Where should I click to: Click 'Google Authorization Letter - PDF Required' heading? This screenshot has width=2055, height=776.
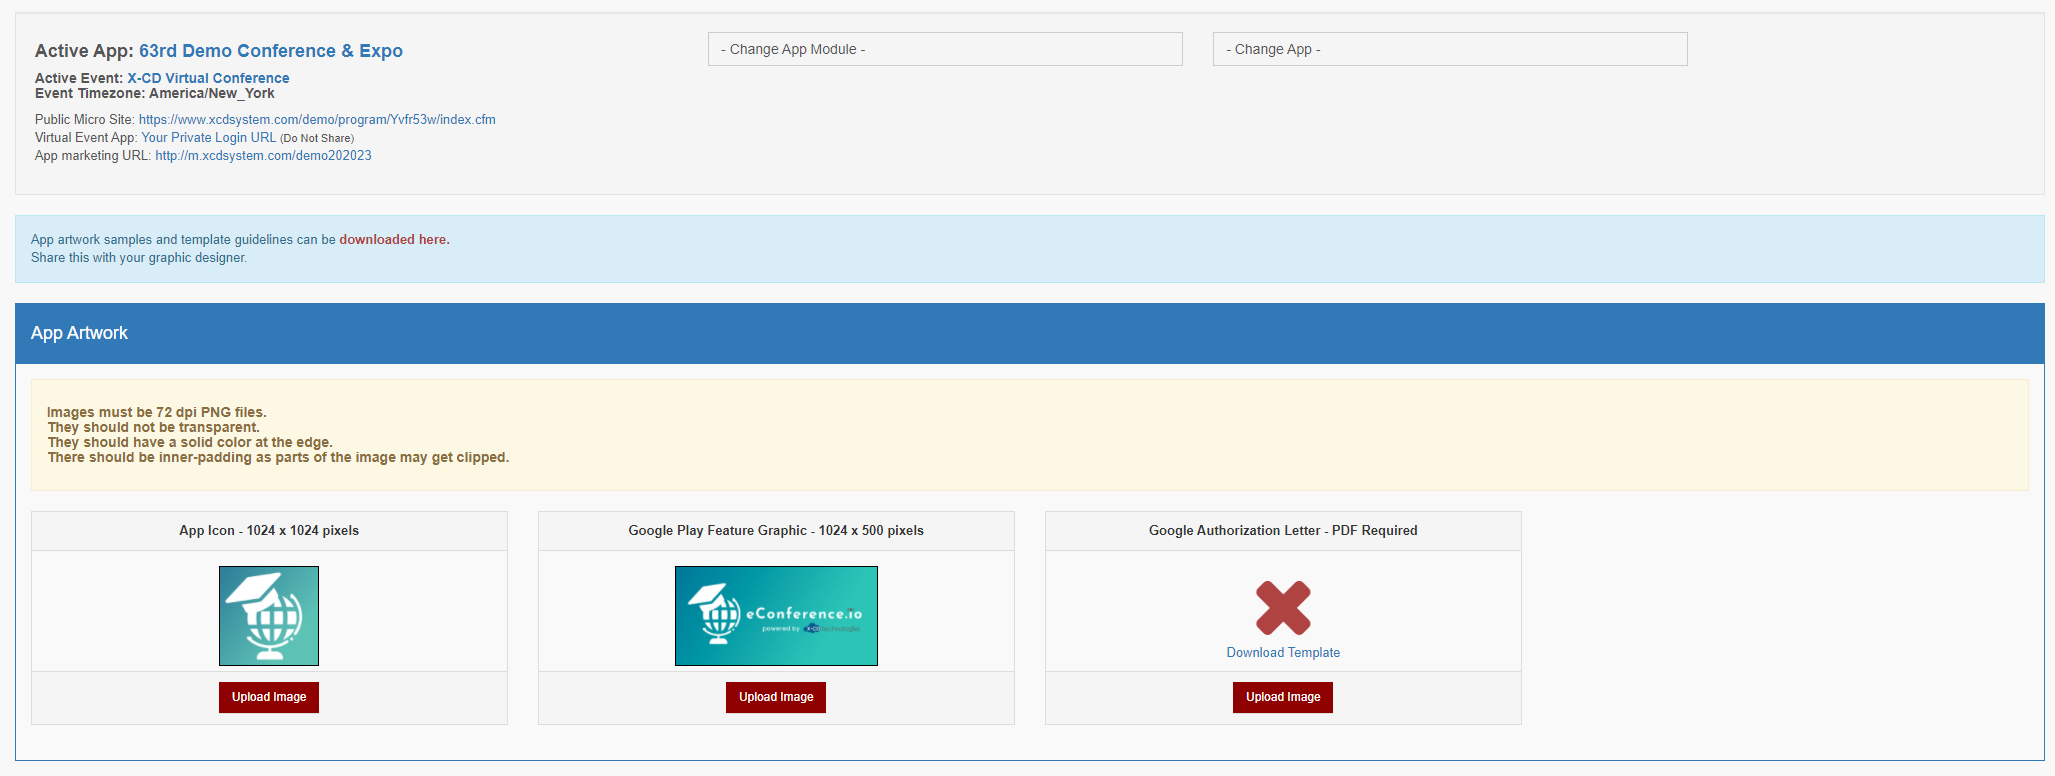tap(1283, 531)
